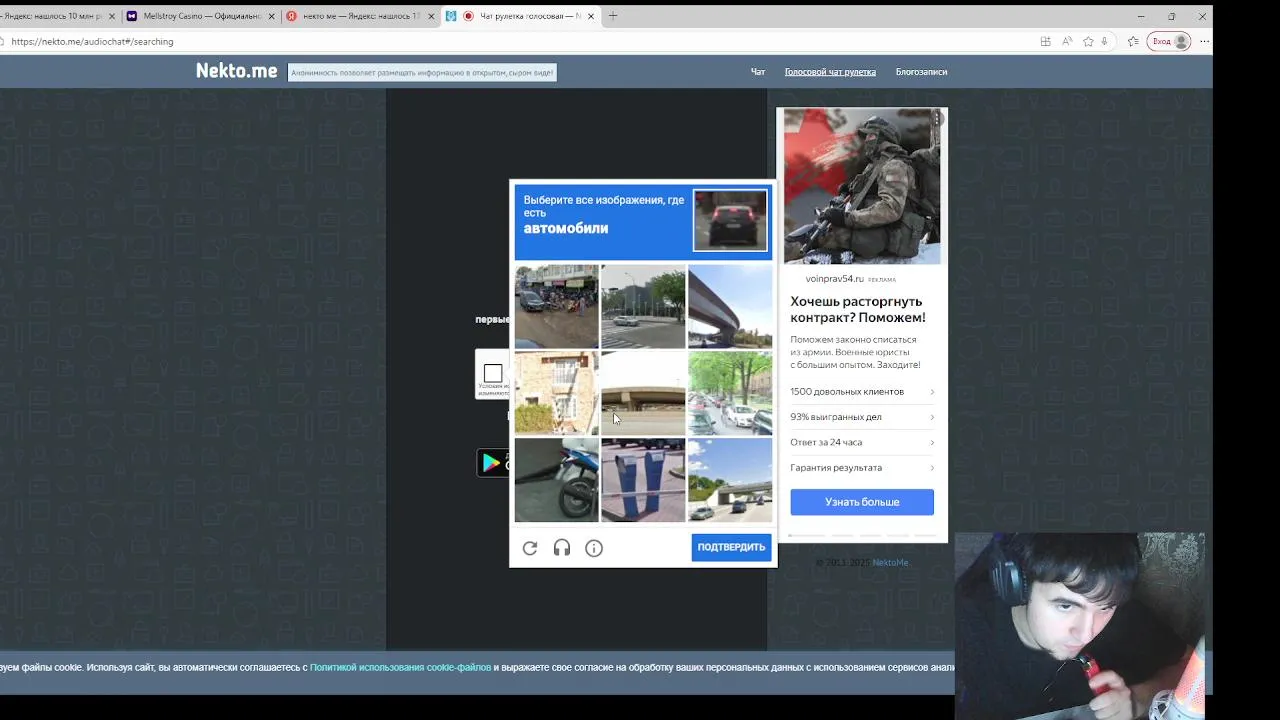Image resolution: width=1280 pixels, height=720 pixels.
Task: Switch to the audio captcha via headphones icon
Action: [562, 548]
